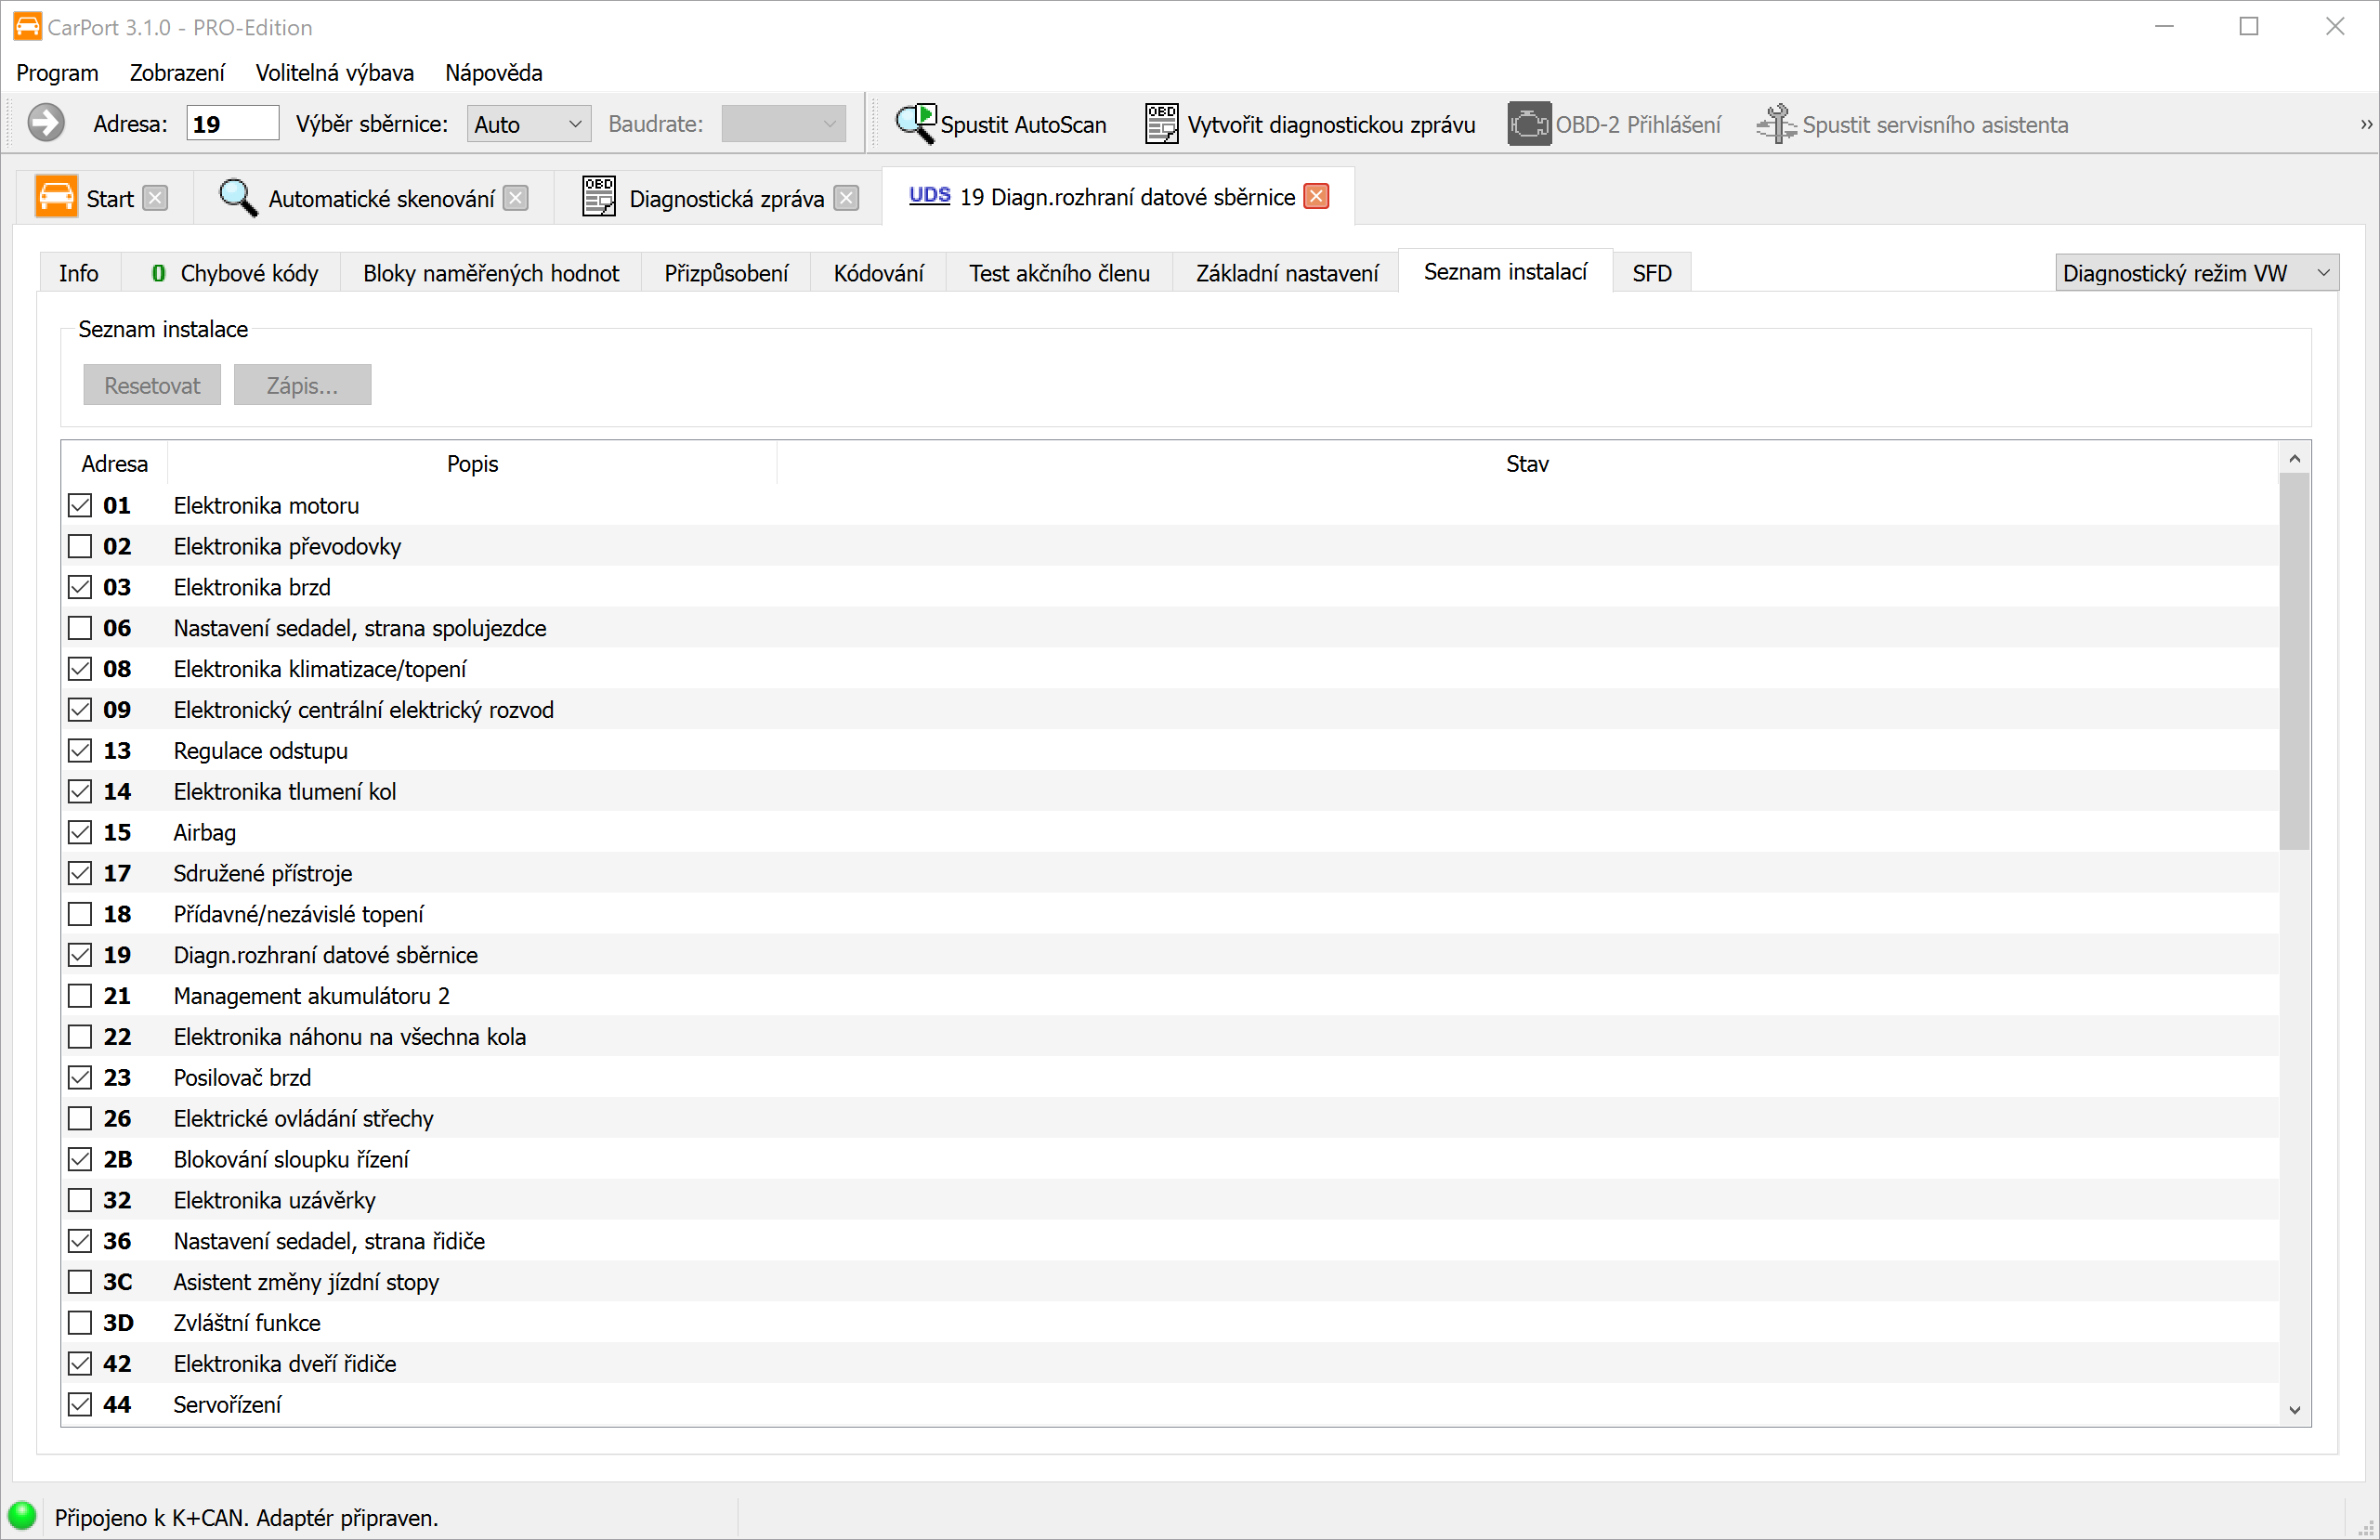This screenshot has width=2380, height=1540.
Task: Click the Zápis... button
Action: pyautogui.click(x=302, y=385)
